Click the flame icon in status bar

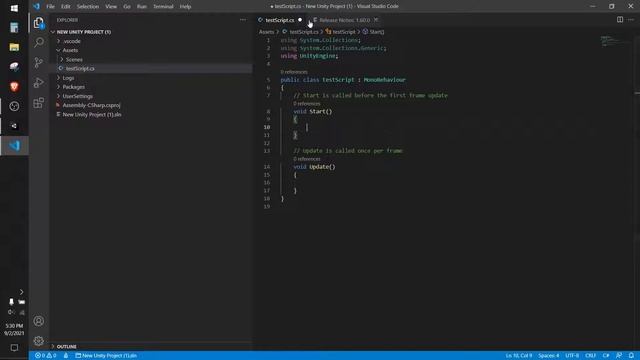[66, 356]
